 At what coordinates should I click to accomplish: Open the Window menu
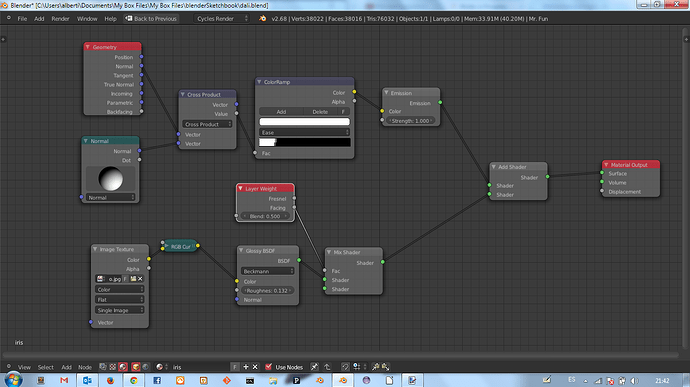click(87, 18)
